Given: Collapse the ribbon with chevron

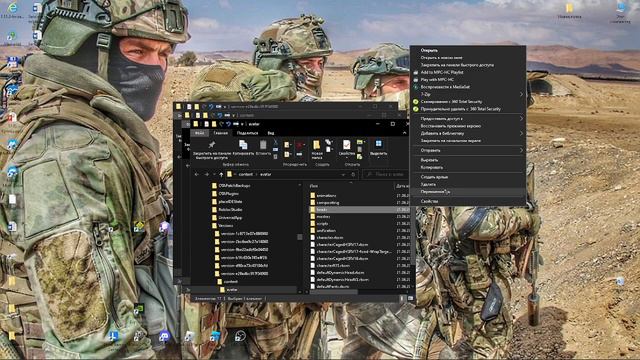Looking at the screenshot, I should pyautogui.click(x=404, y=133).
